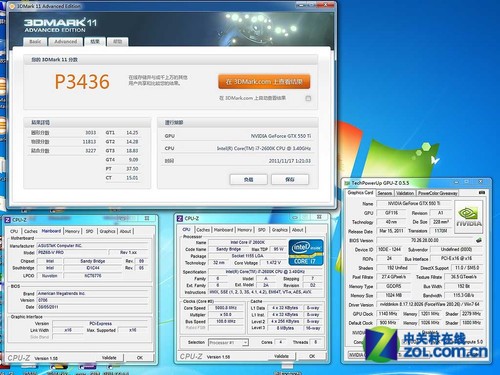This screenshot has width=500, height=375.
Task: Select the 结果 results tab in 3DMark 11
Action: click(95, 41)
